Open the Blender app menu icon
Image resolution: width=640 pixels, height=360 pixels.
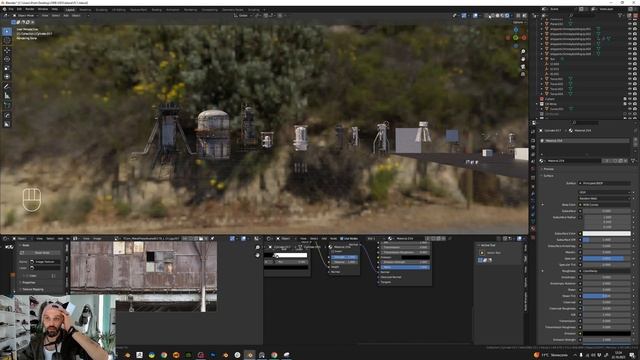[x=4, y=9]
